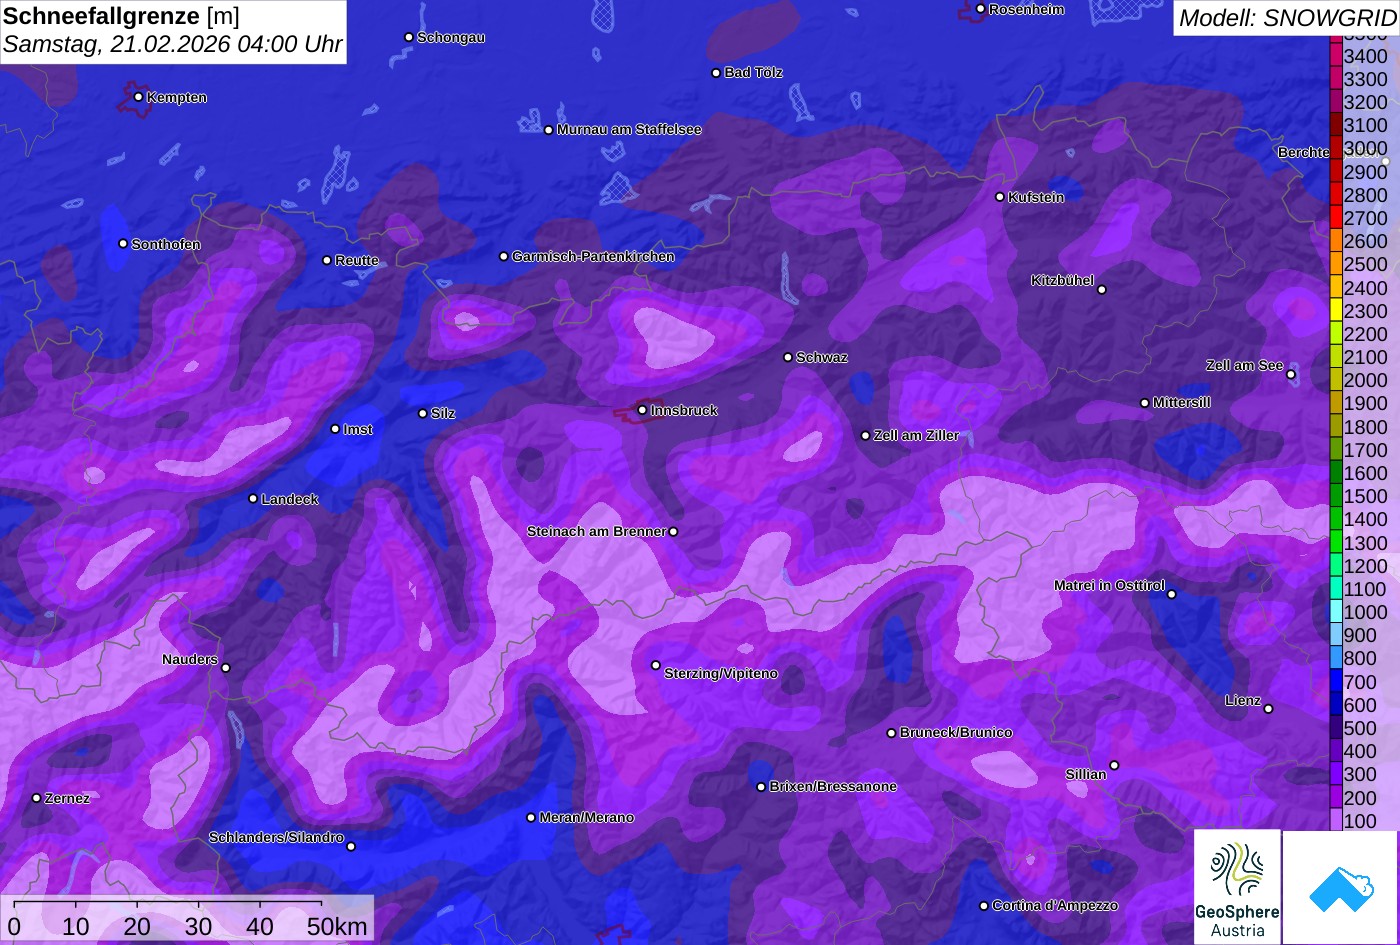This screenshot has height=945, width=1400.
Task: Click the 'Schneefallgrenze [m]' title
Action: point(122,16)
